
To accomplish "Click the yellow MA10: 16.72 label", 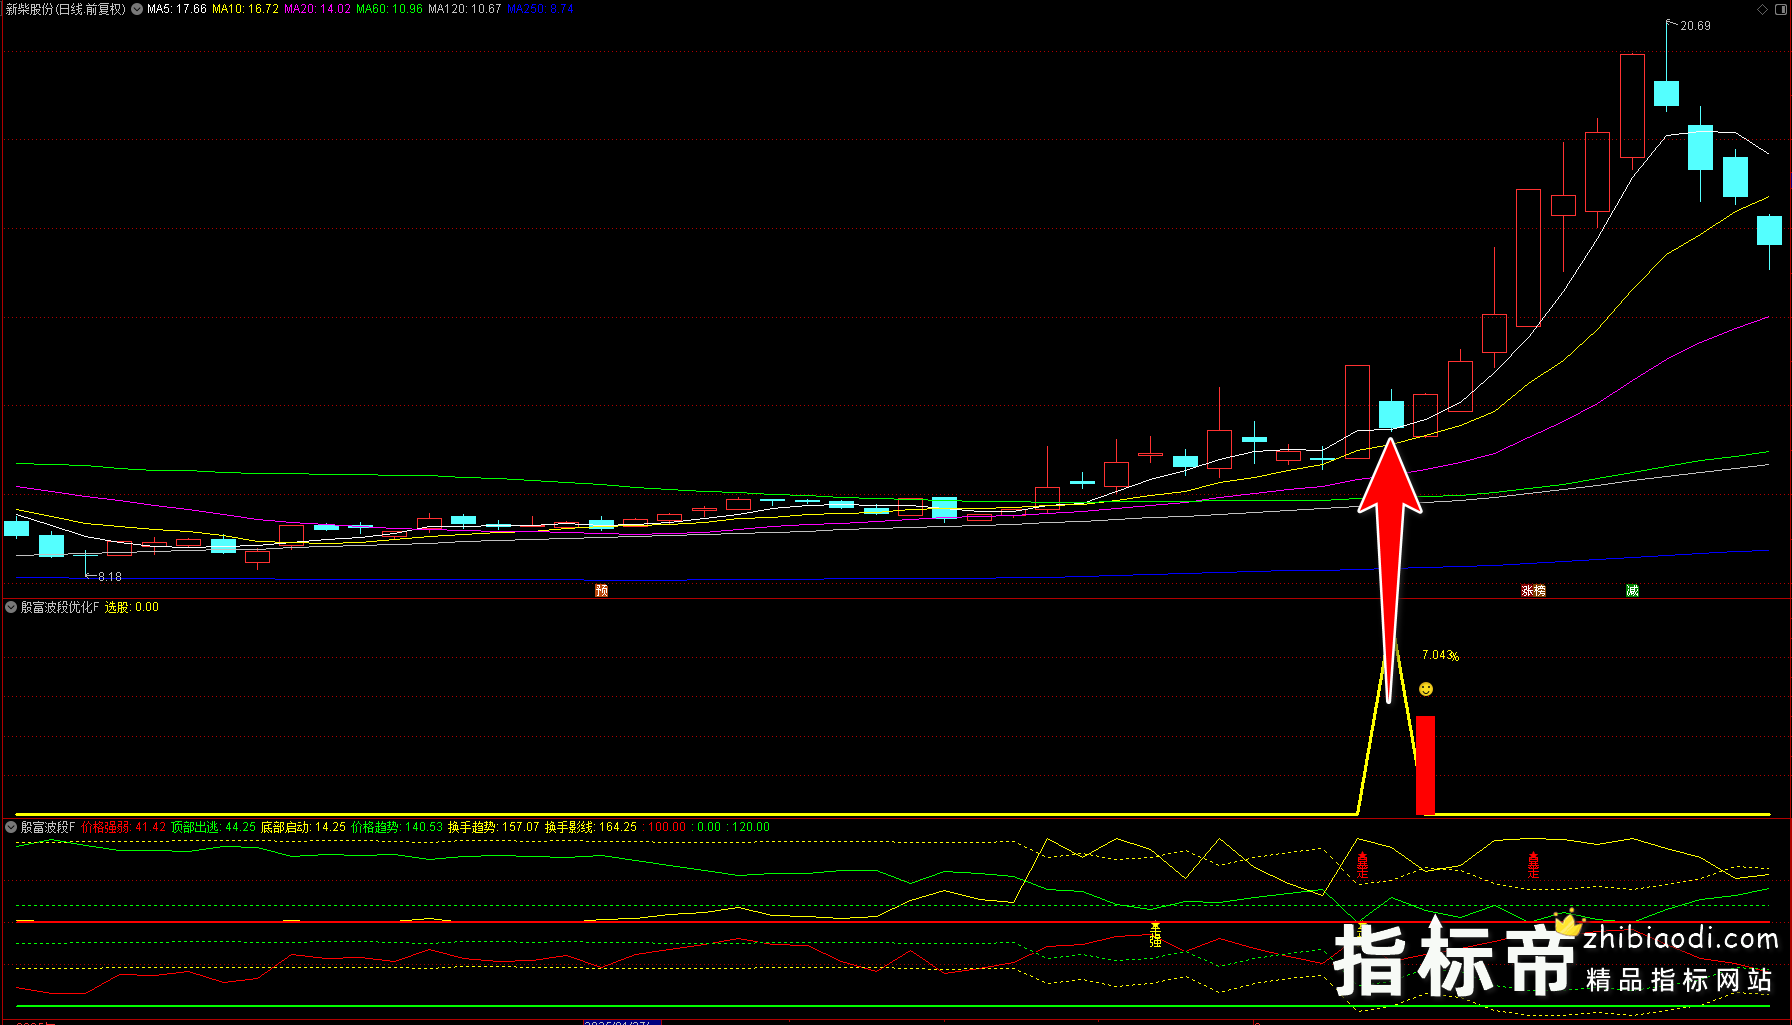I will (x=245, y=9).
